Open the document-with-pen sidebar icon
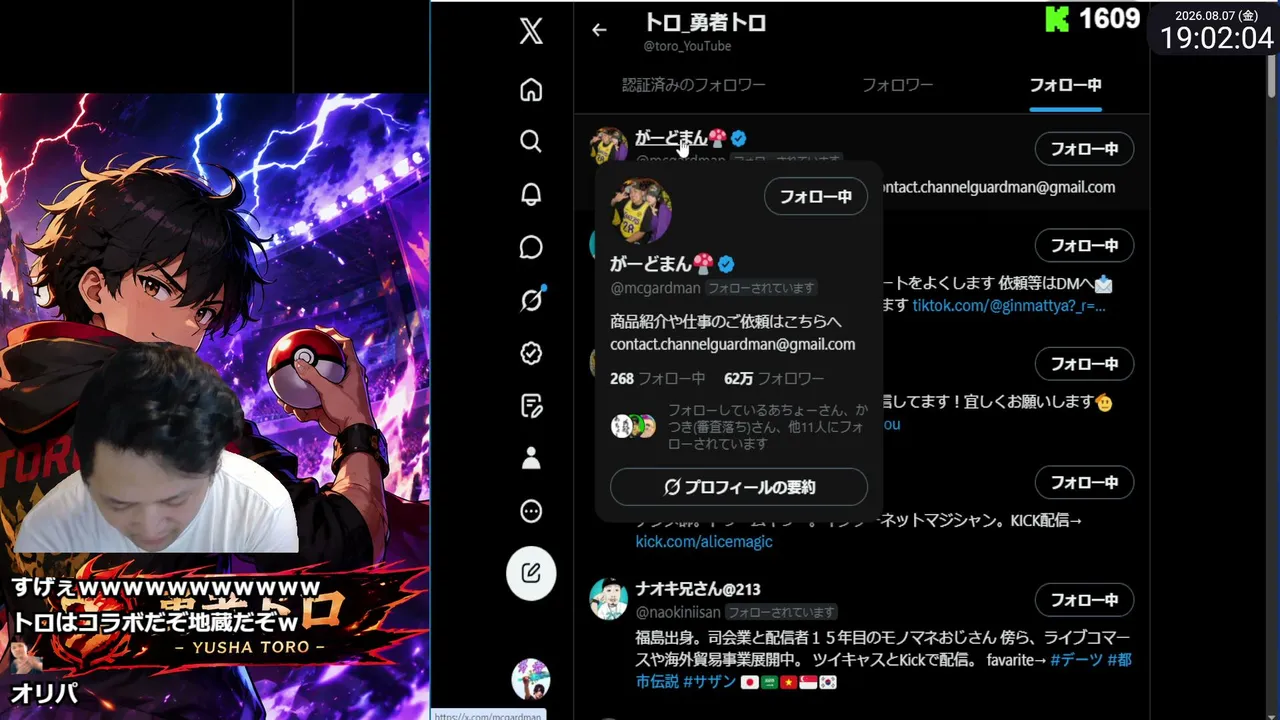This screenshot has width=1280, height=720. (x=531, y=405)
